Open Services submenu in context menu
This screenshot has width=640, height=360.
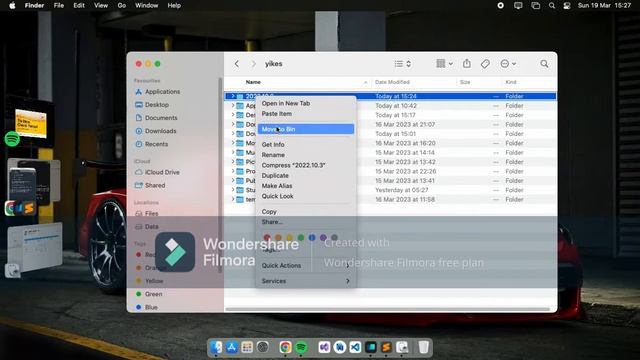(x=306, y=281)
